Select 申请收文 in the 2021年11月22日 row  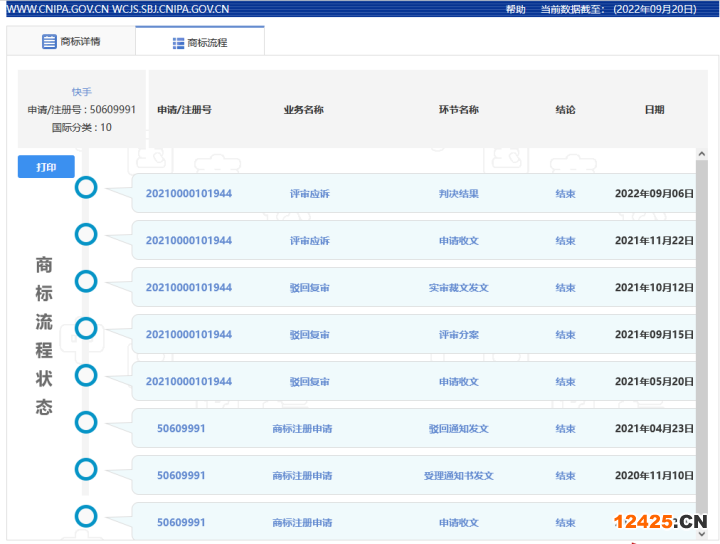(458, 241)
